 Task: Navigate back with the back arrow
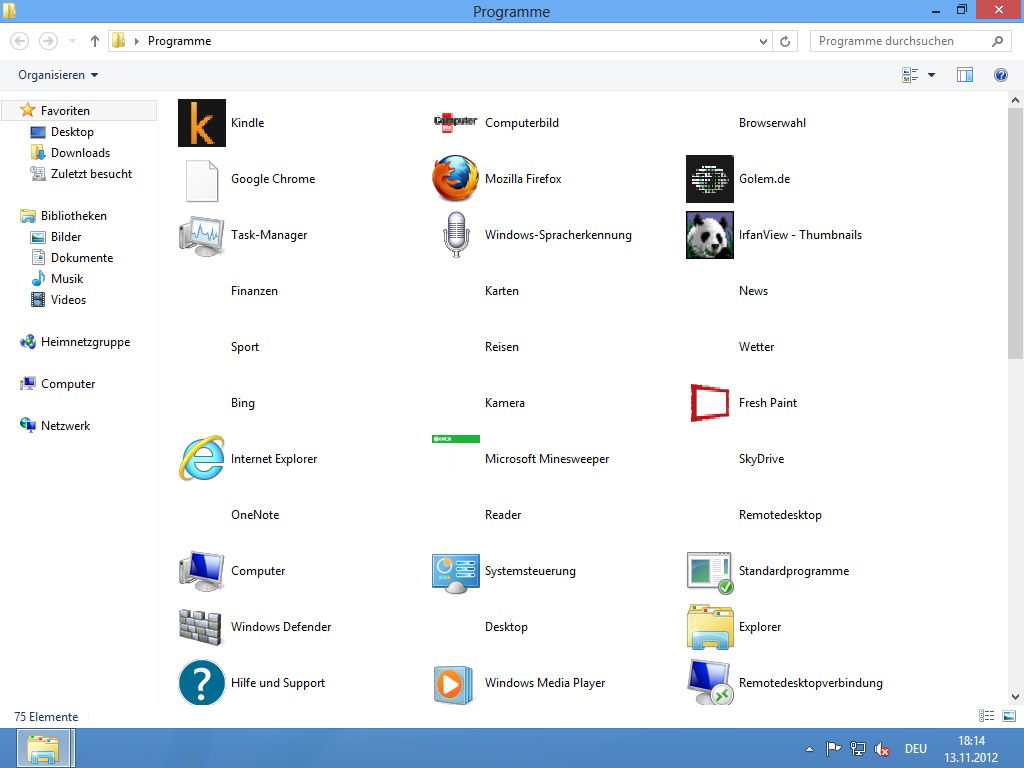click(20, 41)
